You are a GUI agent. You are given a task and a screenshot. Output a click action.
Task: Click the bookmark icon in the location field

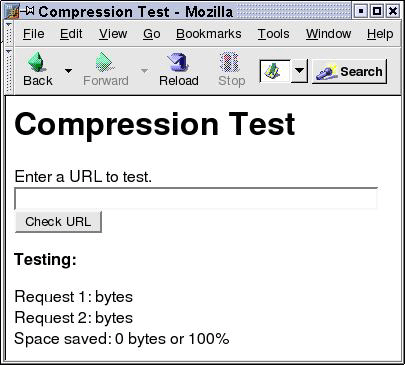[273, 71]
